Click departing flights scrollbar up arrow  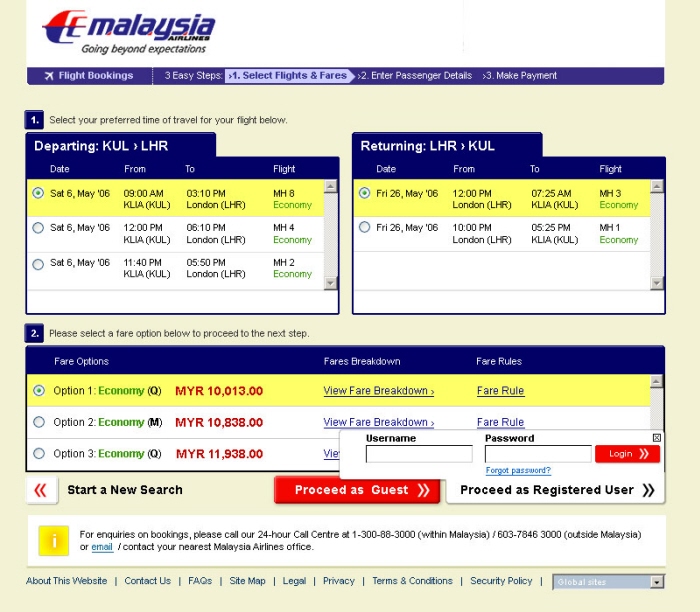pos(330,186)
